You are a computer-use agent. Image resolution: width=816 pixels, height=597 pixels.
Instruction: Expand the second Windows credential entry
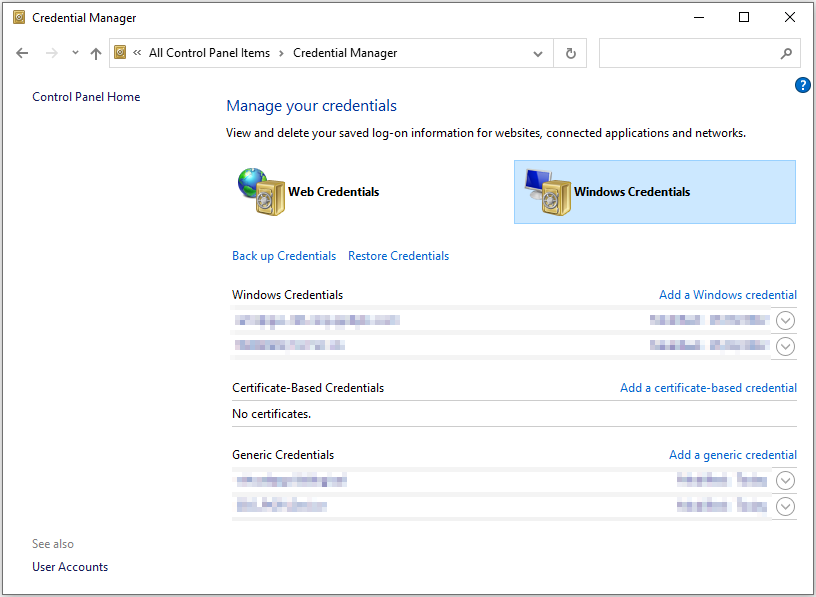coord(785,346)
